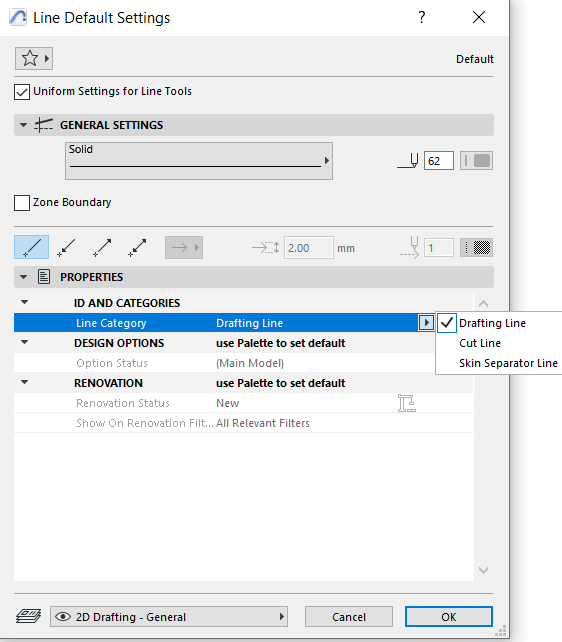Uncheck Uniform Settings for Line Tools
562x642 pixels.
pos(22,92)
